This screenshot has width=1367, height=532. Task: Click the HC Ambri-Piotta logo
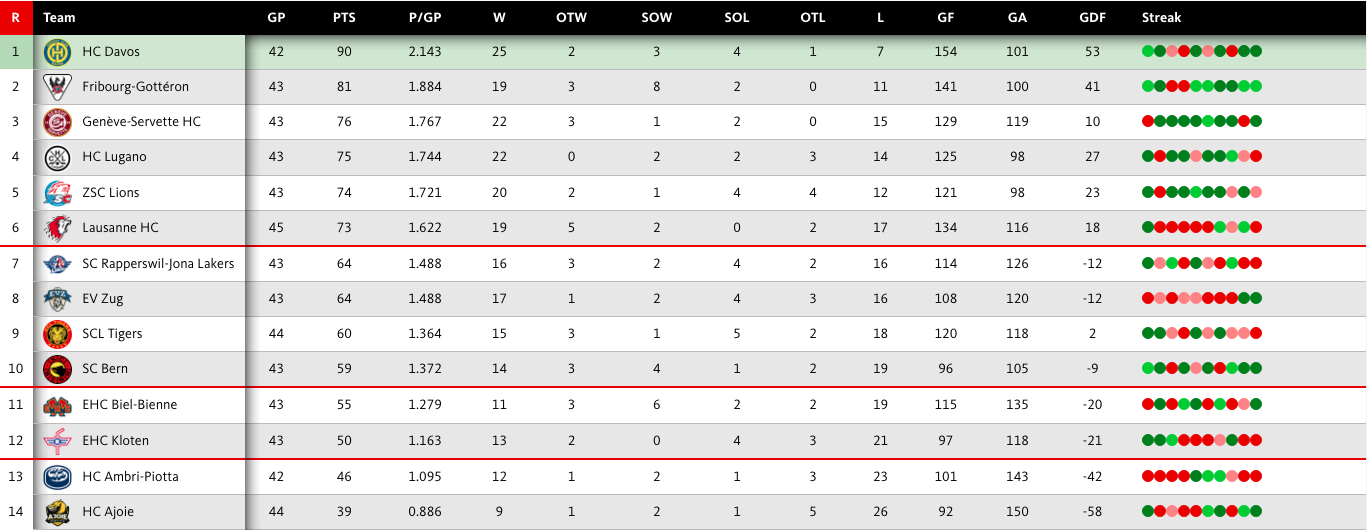coord(57,477)
